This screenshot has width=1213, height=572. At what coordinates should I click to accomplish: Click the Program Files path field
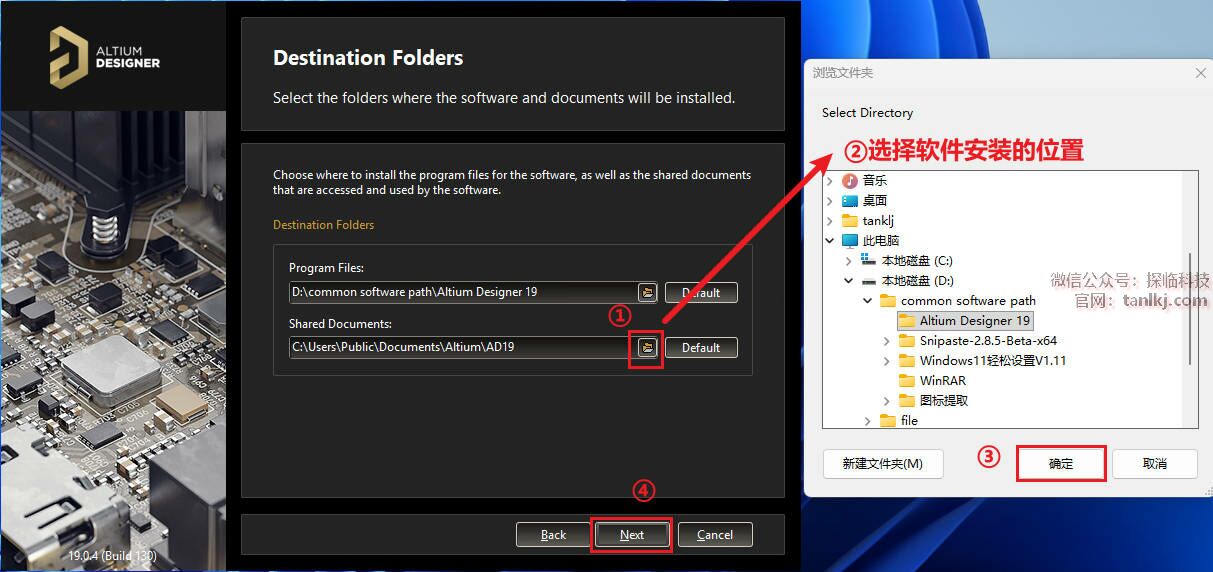(463, 292)
